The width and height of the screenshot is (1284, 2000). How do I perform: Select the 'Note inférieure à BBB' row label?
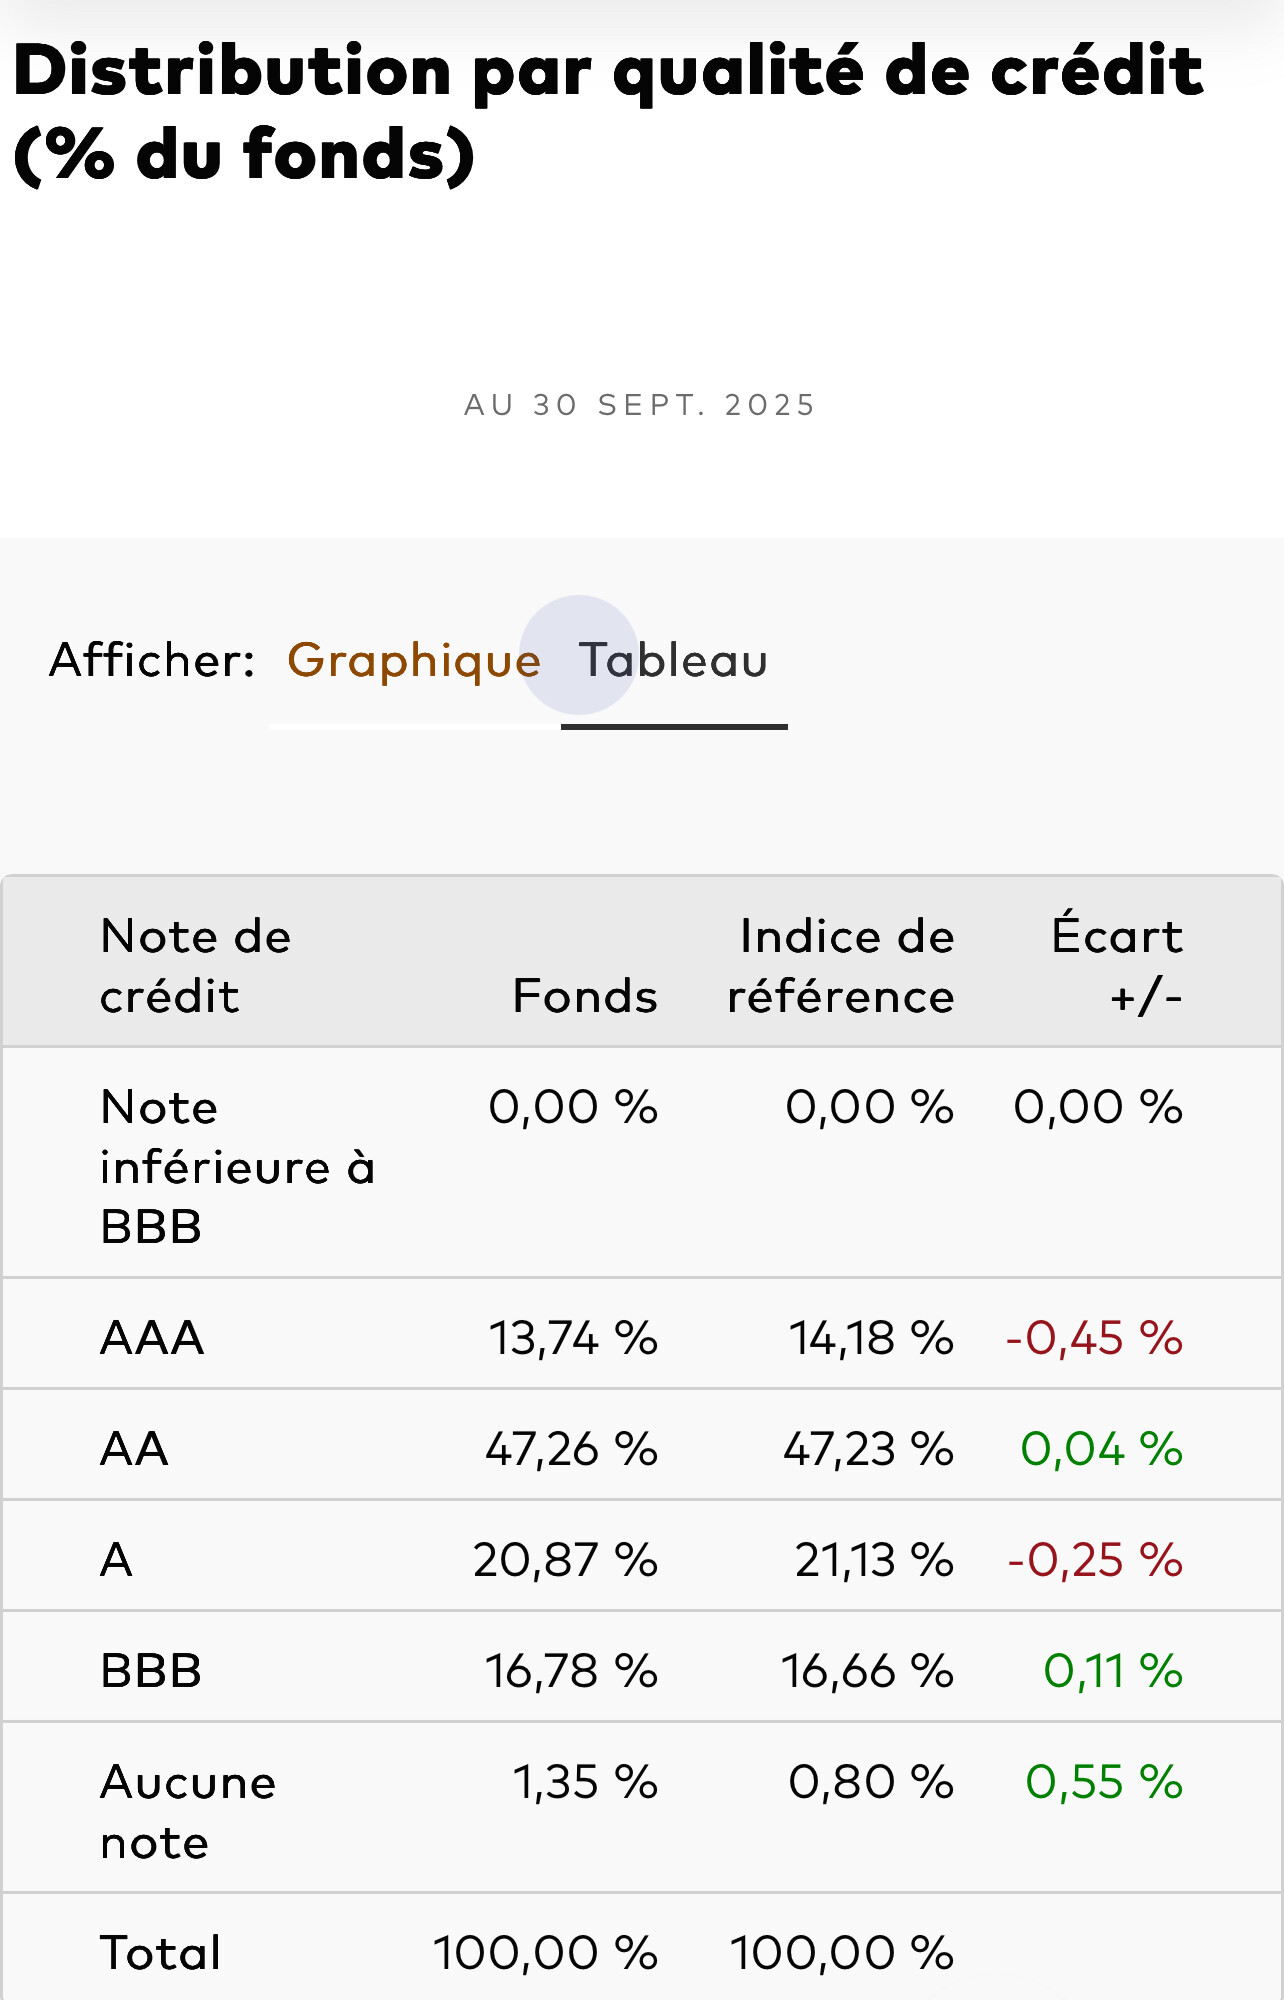coord(237,1166)
